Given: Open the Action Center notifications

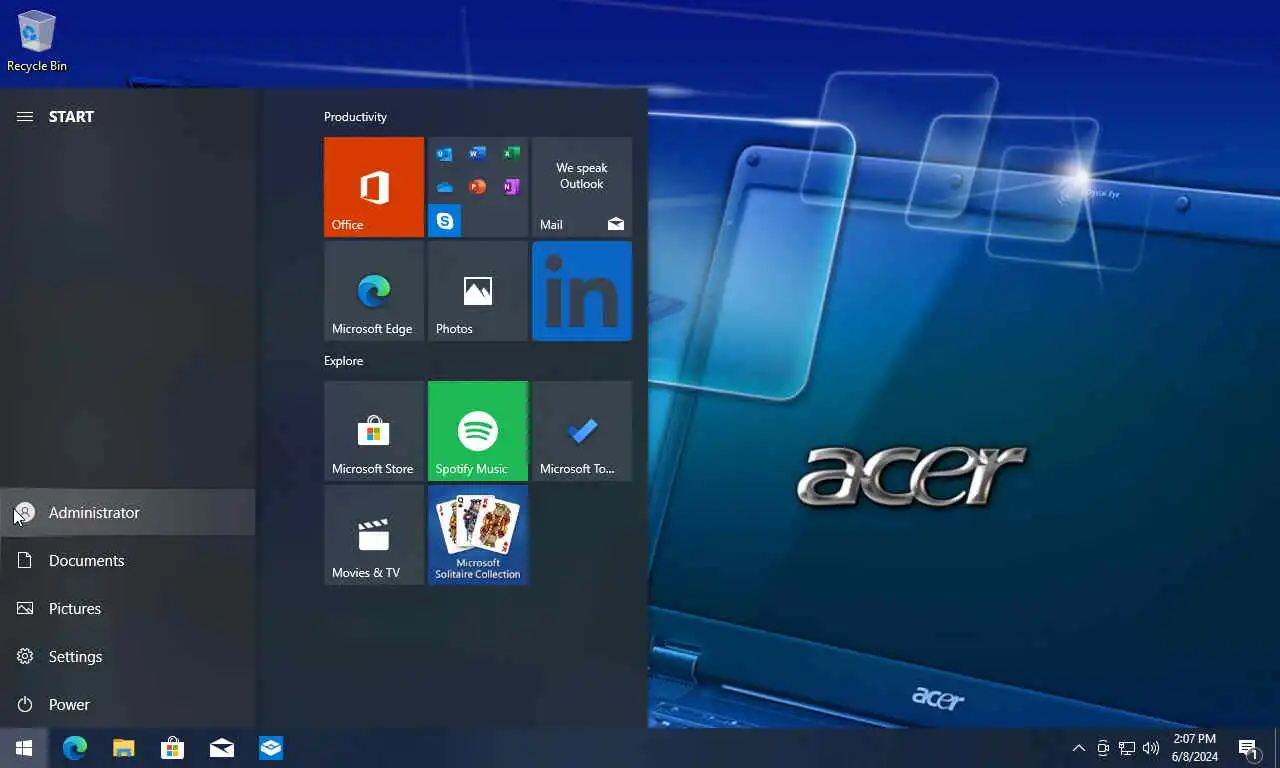Looking at the screenshot, I should tap(1248, 748).
